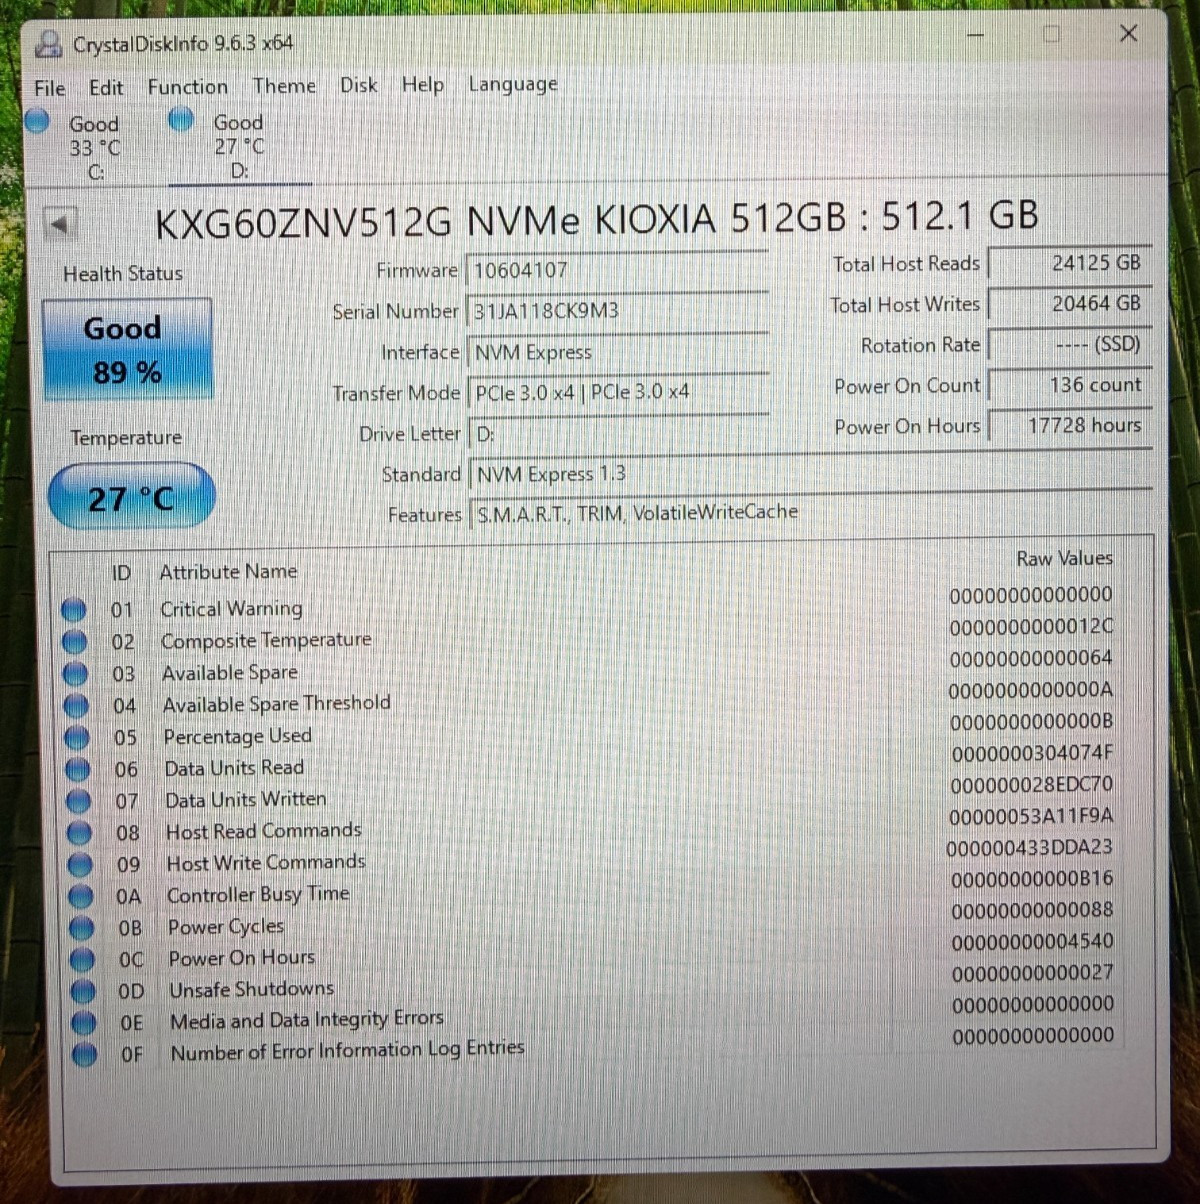This screenshot has width=1200, height=1204.
Task: Click the Total Host Reads value 24125 GB
Action: tap(1069, 263)
